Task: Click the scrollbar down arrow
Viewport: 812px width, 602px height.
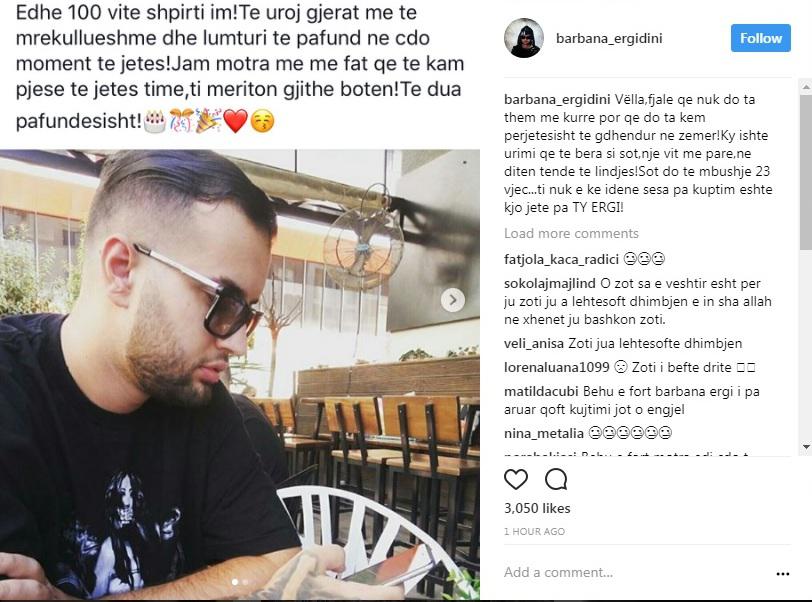Action: [x=806, y=446]
